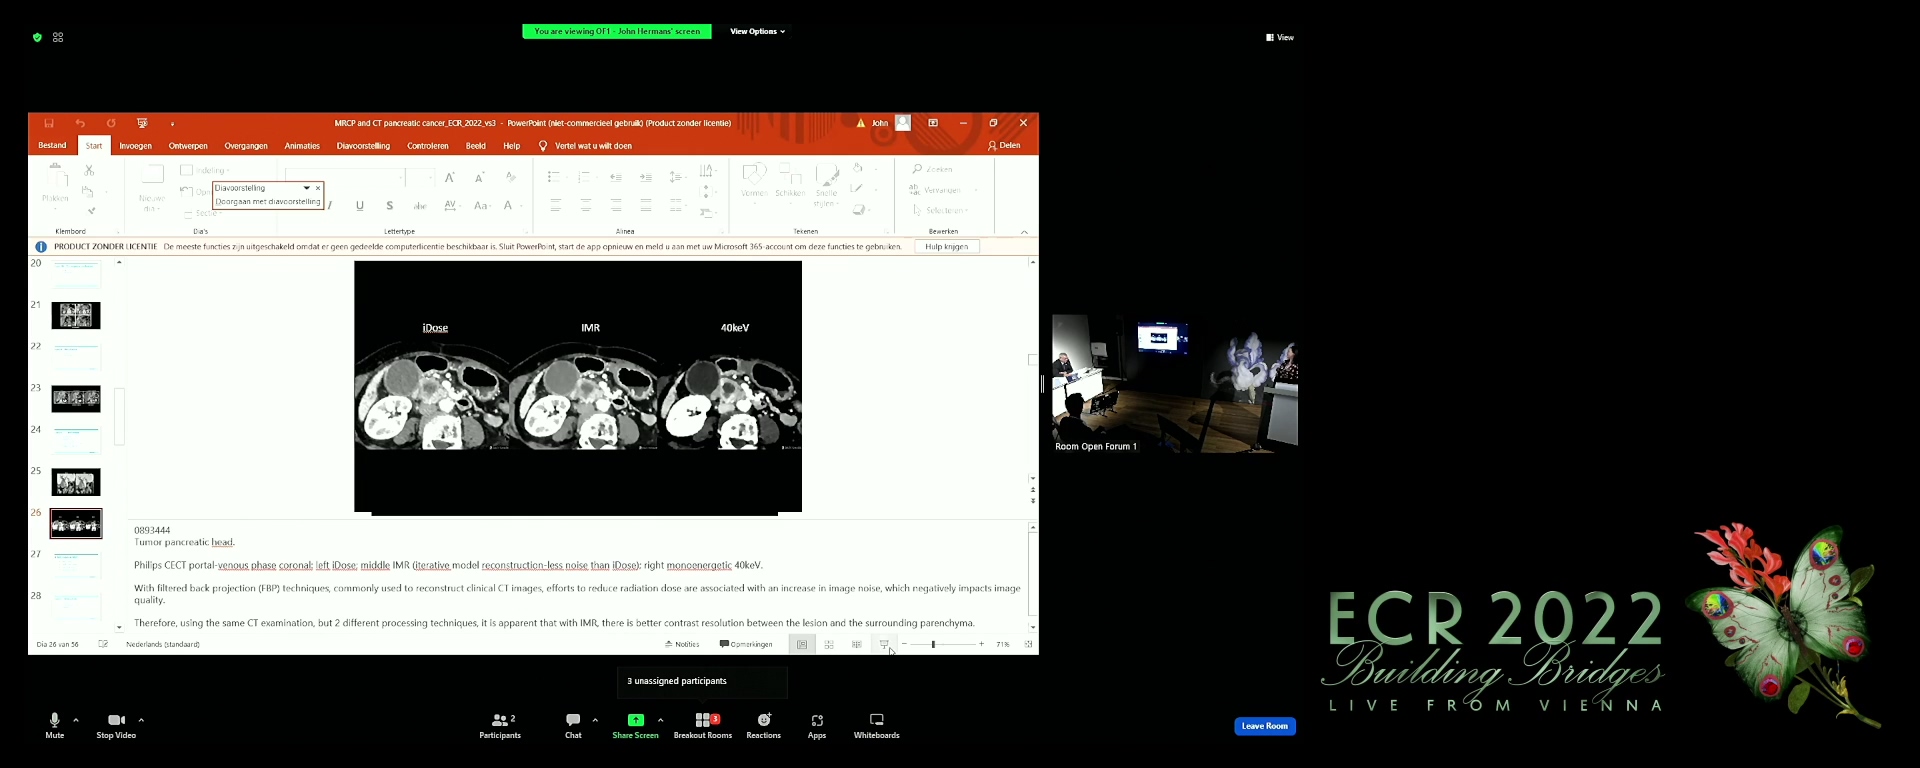Switch to the Overgangen tab
Image resolution: width=1920 pixels, height=768 pixels.
(x=246, y=146)
